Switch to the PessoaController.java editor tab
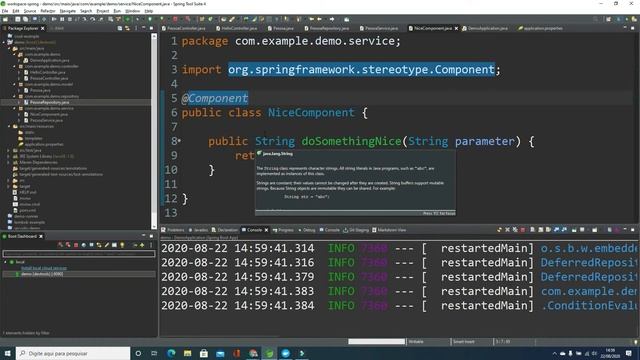This screenshot has width=640, height=360. [184, 28]
